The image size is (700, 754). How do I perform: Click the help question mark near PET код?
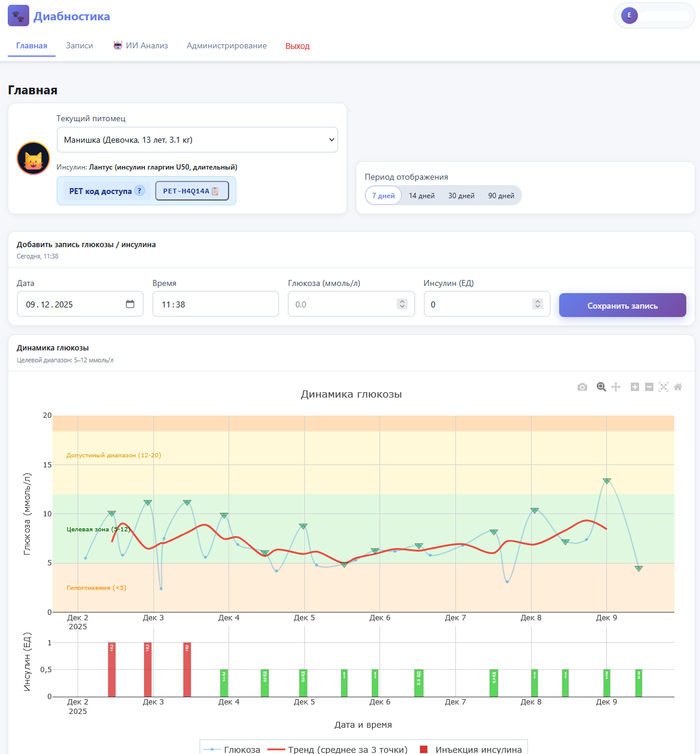click(x=139, y=191)
